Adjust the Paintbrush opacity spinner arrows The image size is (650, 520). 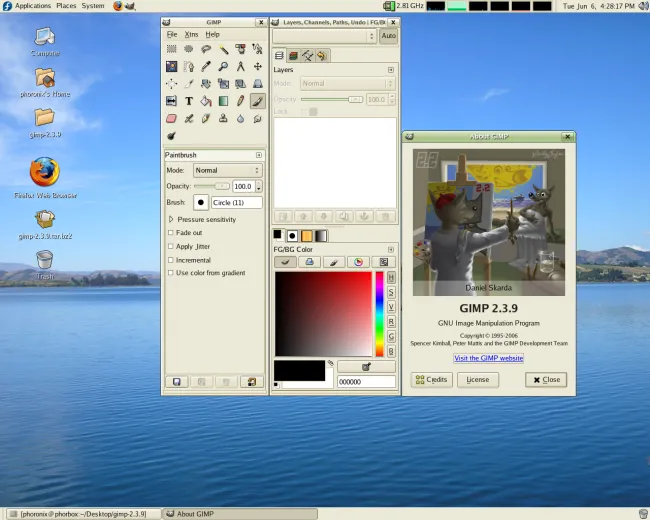(259, 186)
